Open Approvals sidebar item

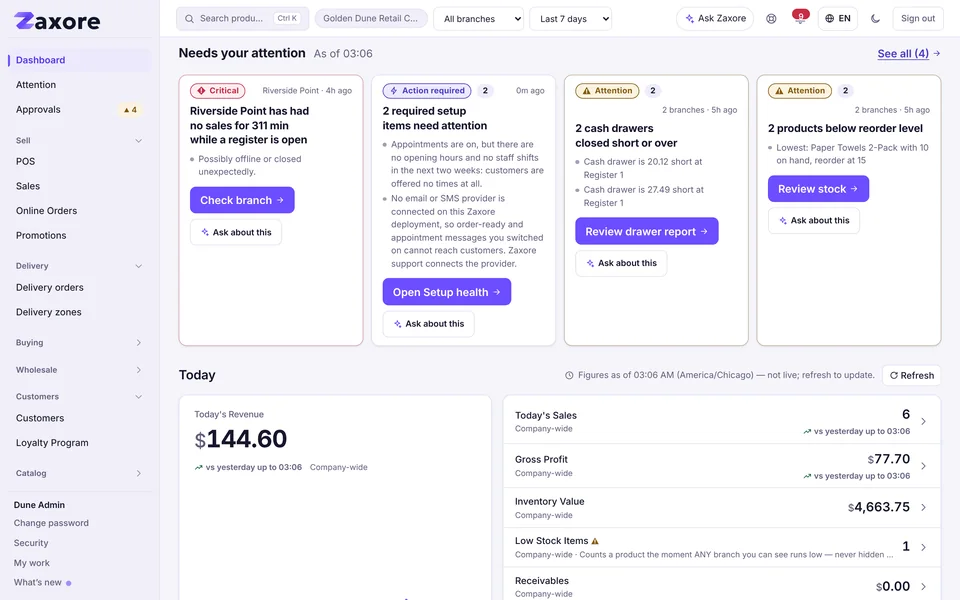point(79,110)
